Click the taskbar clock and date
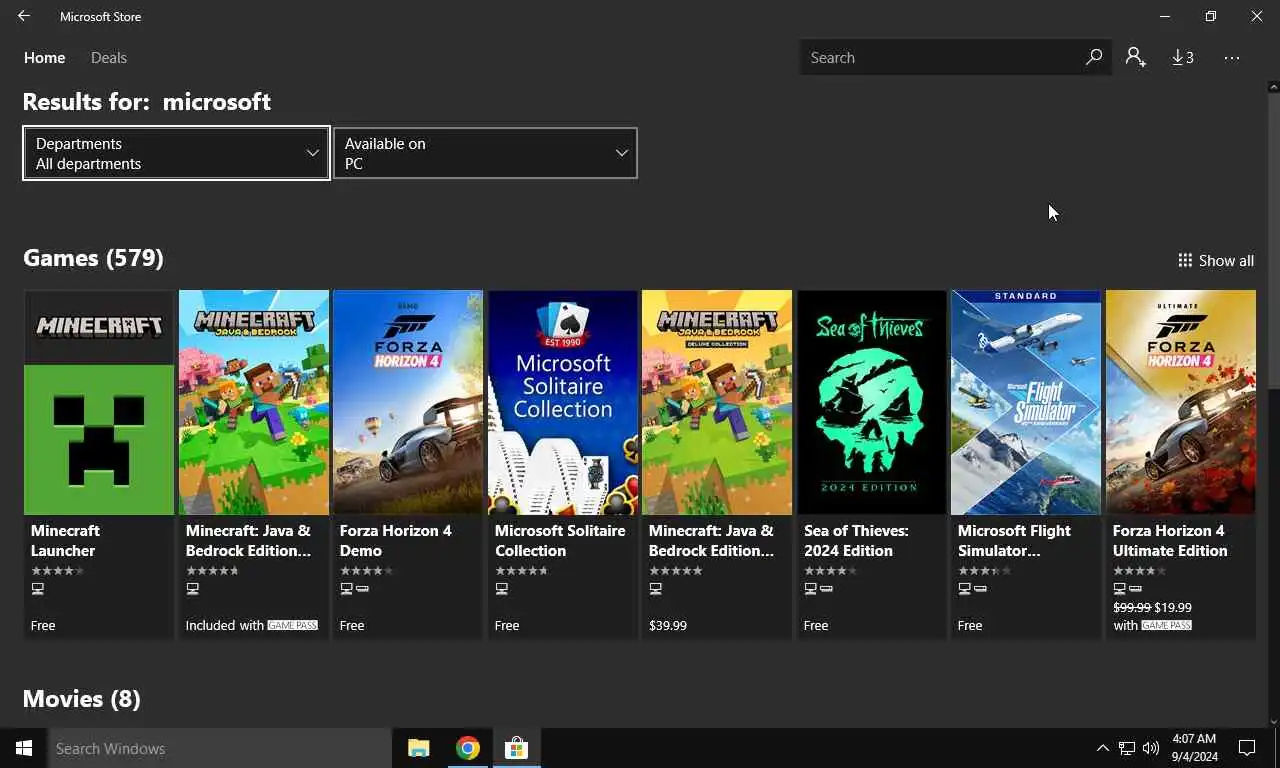1280x768 pixels. 1194,748
